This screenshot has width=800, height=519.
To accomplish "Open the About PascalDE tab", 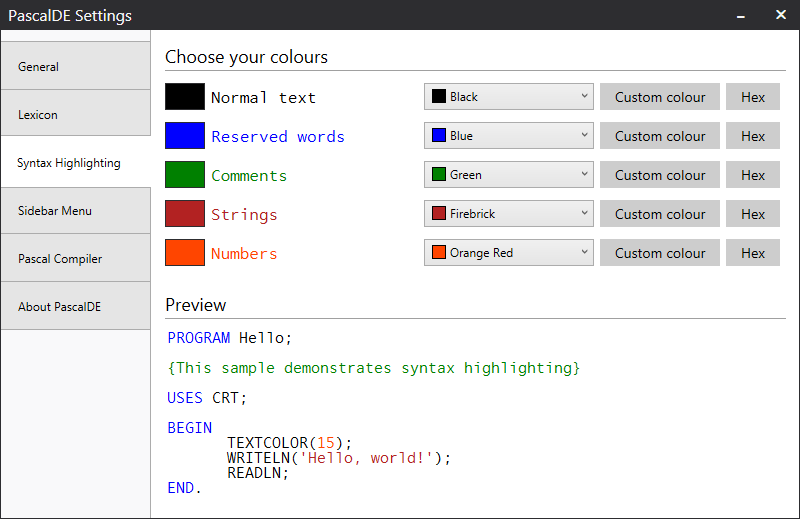I will click(76, 307).
